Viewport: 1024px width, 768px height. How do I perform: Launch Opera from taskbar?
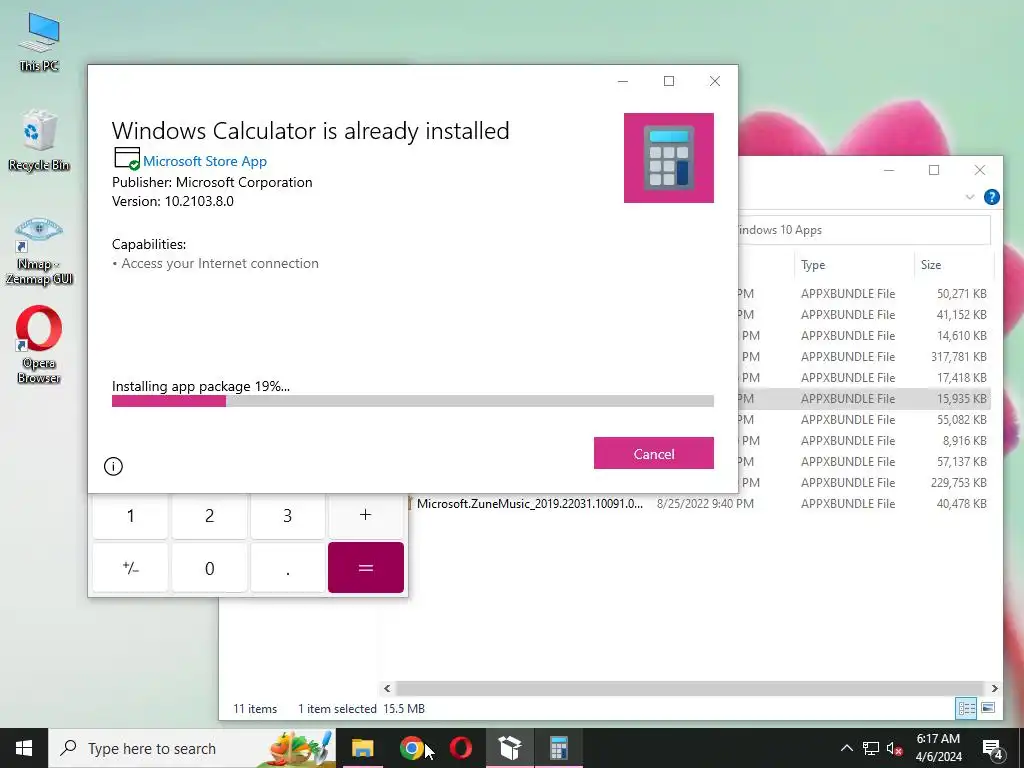click(460, 748)
